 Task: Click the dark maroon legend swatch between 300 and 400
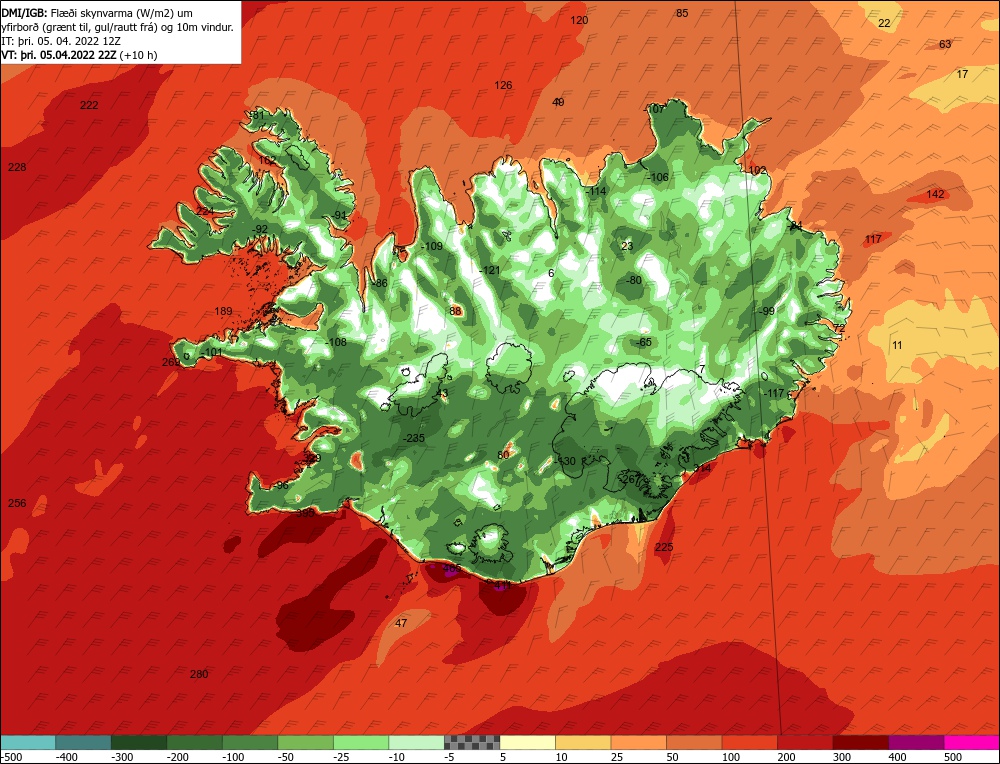[x=860, y=742]
